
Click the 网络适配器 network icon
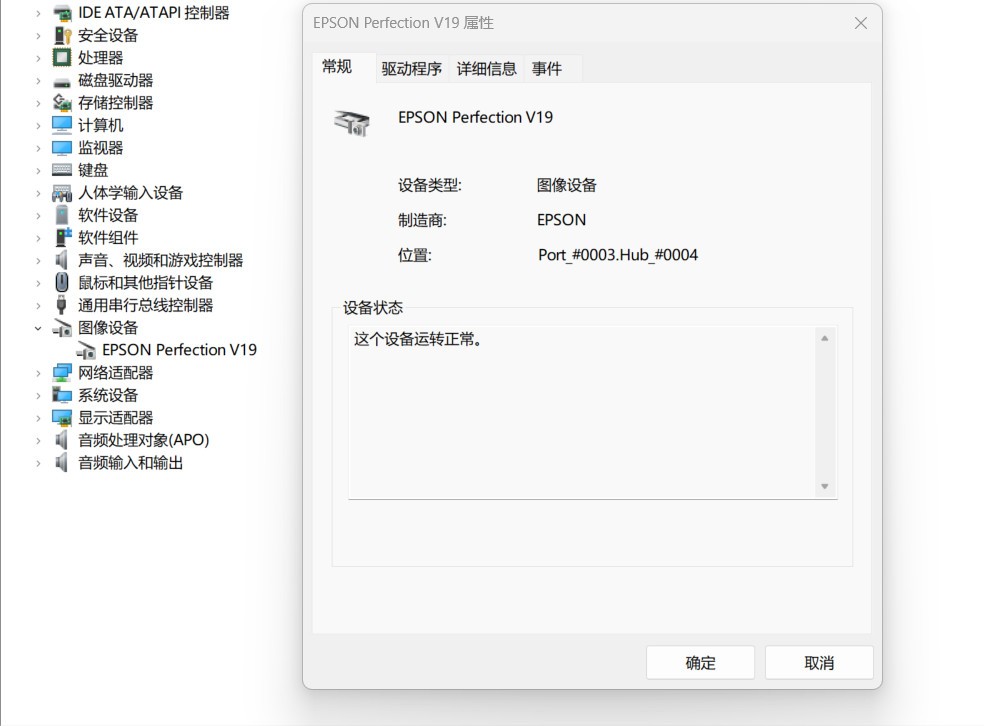[62, 373]
